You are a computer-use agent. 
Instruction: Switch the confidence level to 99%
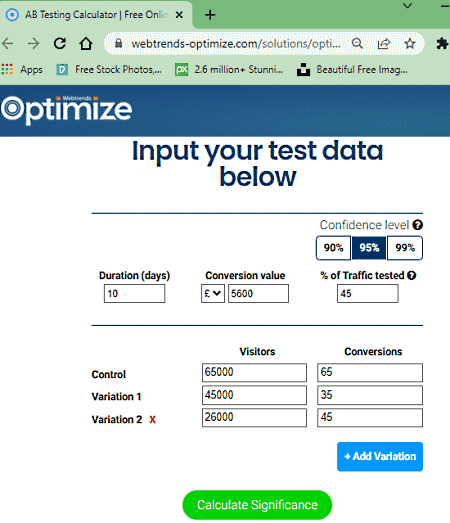pyautogui.click(x=405, y=248)
